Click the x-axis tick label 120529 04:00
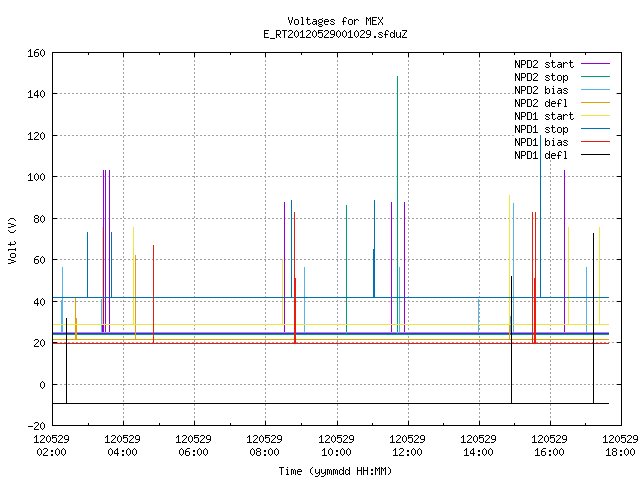The height and width of the screenshot is (480, 640). click(x=122, y=446)
